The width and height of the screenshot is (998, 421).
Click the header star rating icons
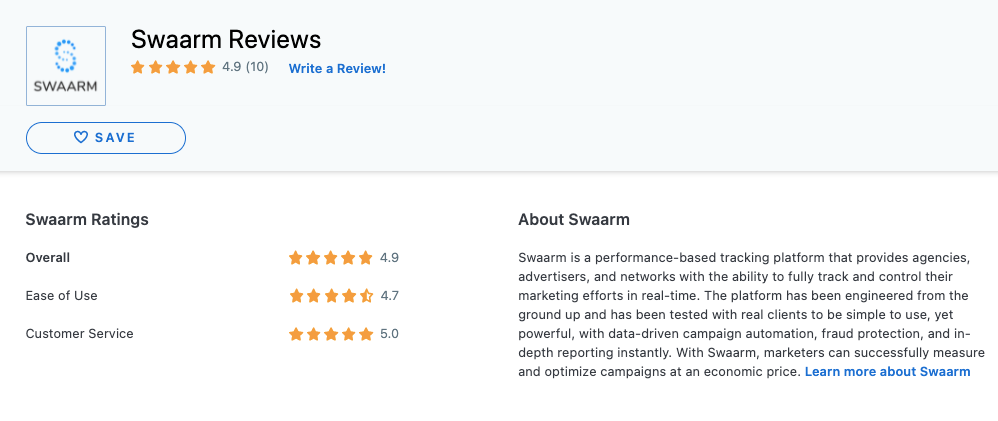pyautogui.click(x=173, y=67)
